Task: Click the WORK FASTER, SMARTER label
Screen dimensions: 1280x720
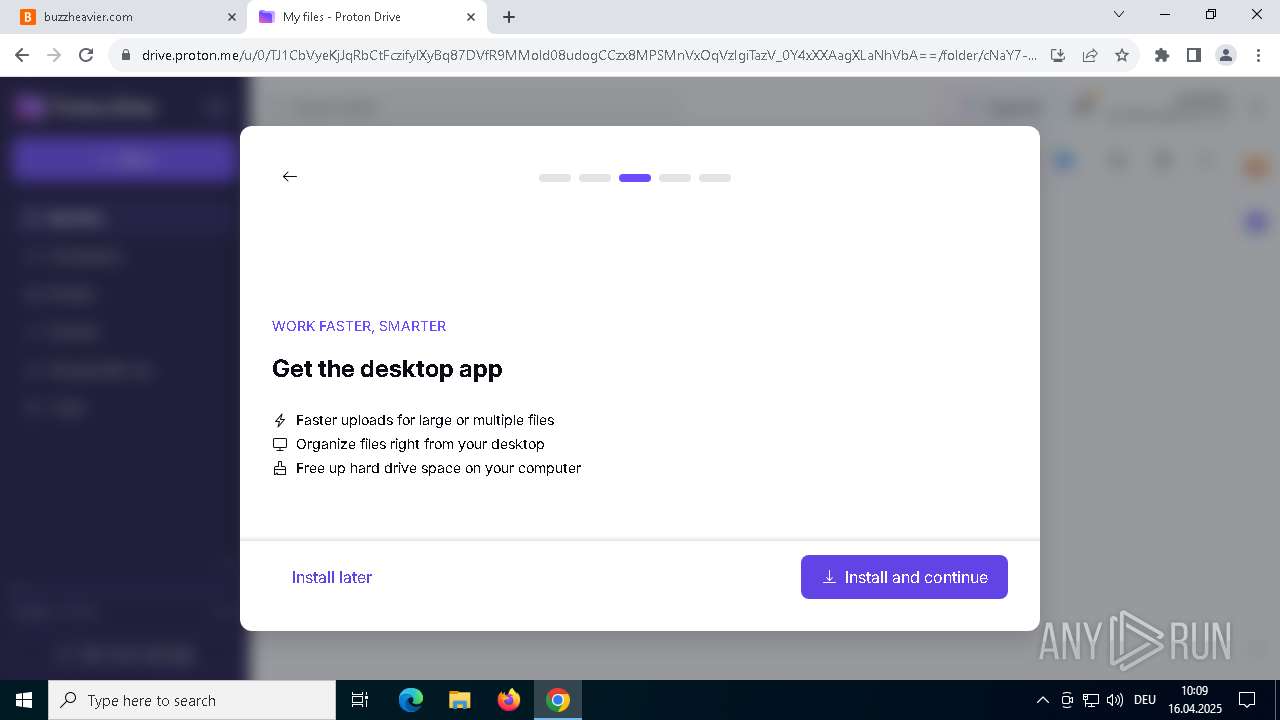Action: tap(359, 326)
